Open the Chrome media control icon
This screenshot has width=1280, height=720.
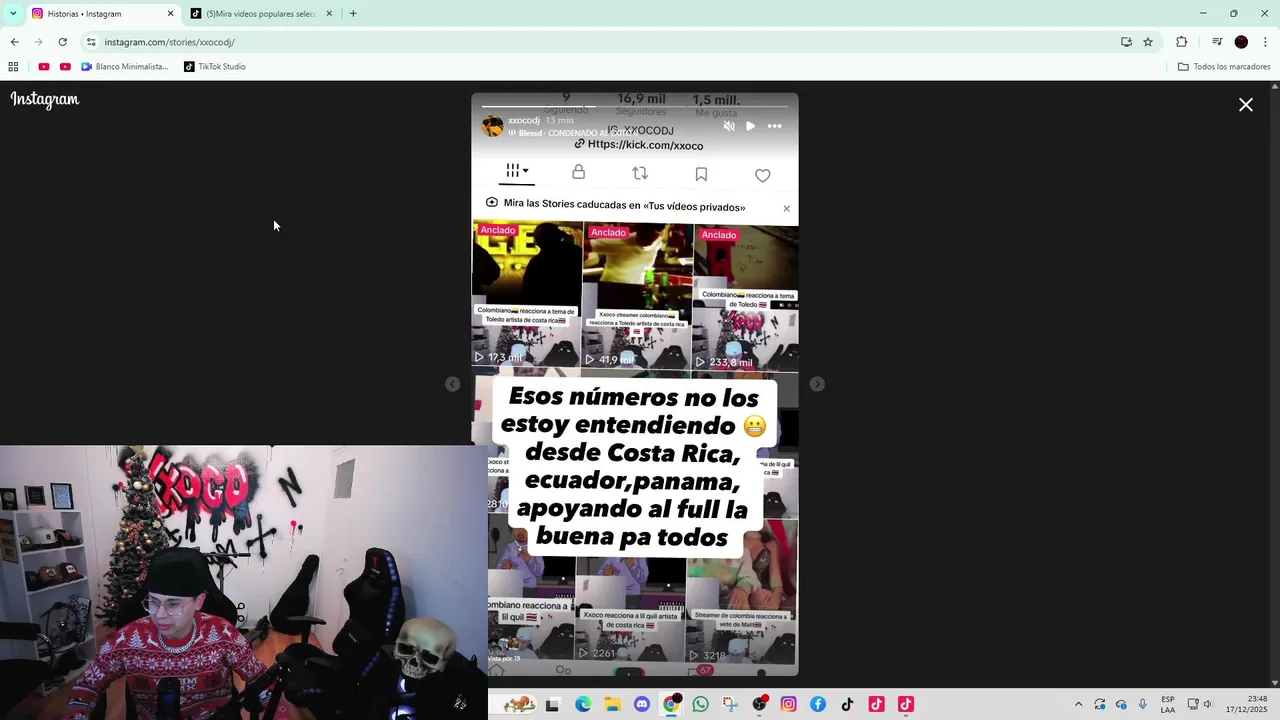(x=1217, y=42)
